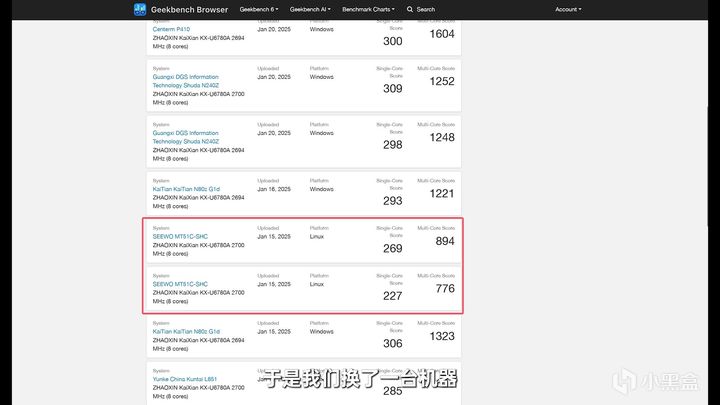Viewport: 720px width, 405px height.
Task: Click the multi-core score 894
Action: coord(445,241)
